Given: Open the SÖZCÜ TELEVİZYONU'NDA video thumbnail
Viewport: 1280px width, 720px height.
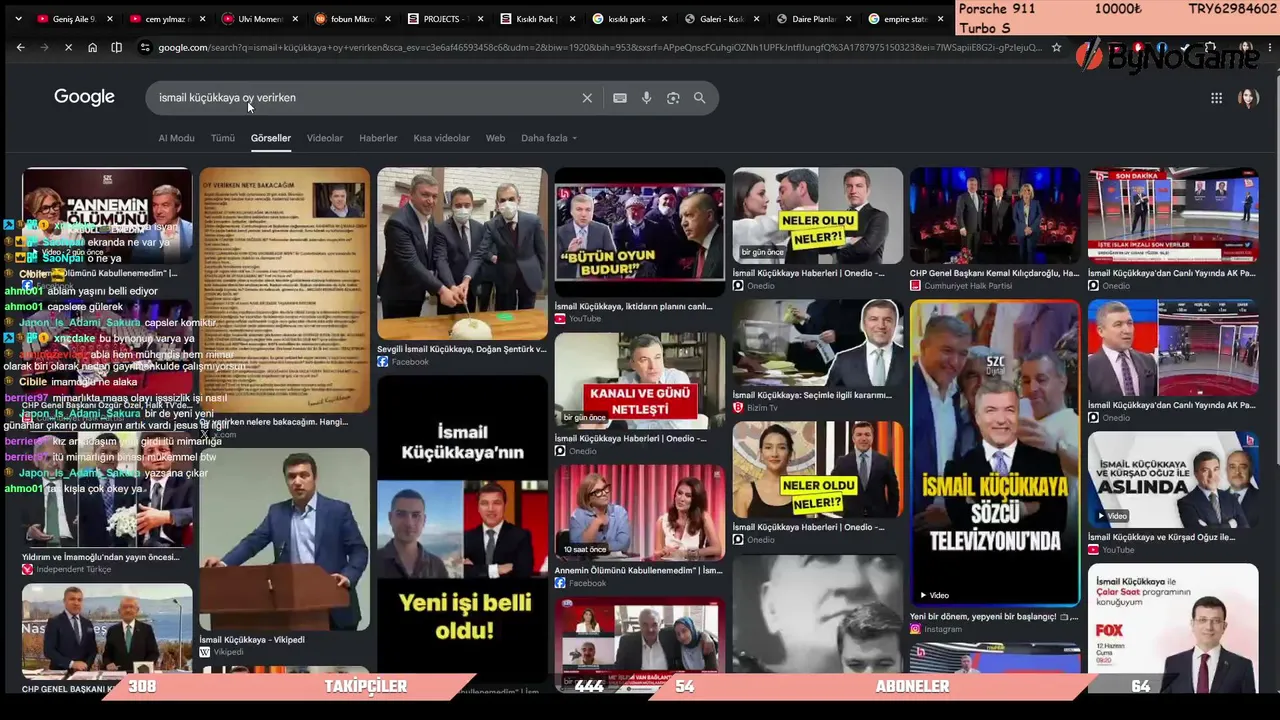Looking at the screenshot, I should pyautogui.click(x=995, y=453).
